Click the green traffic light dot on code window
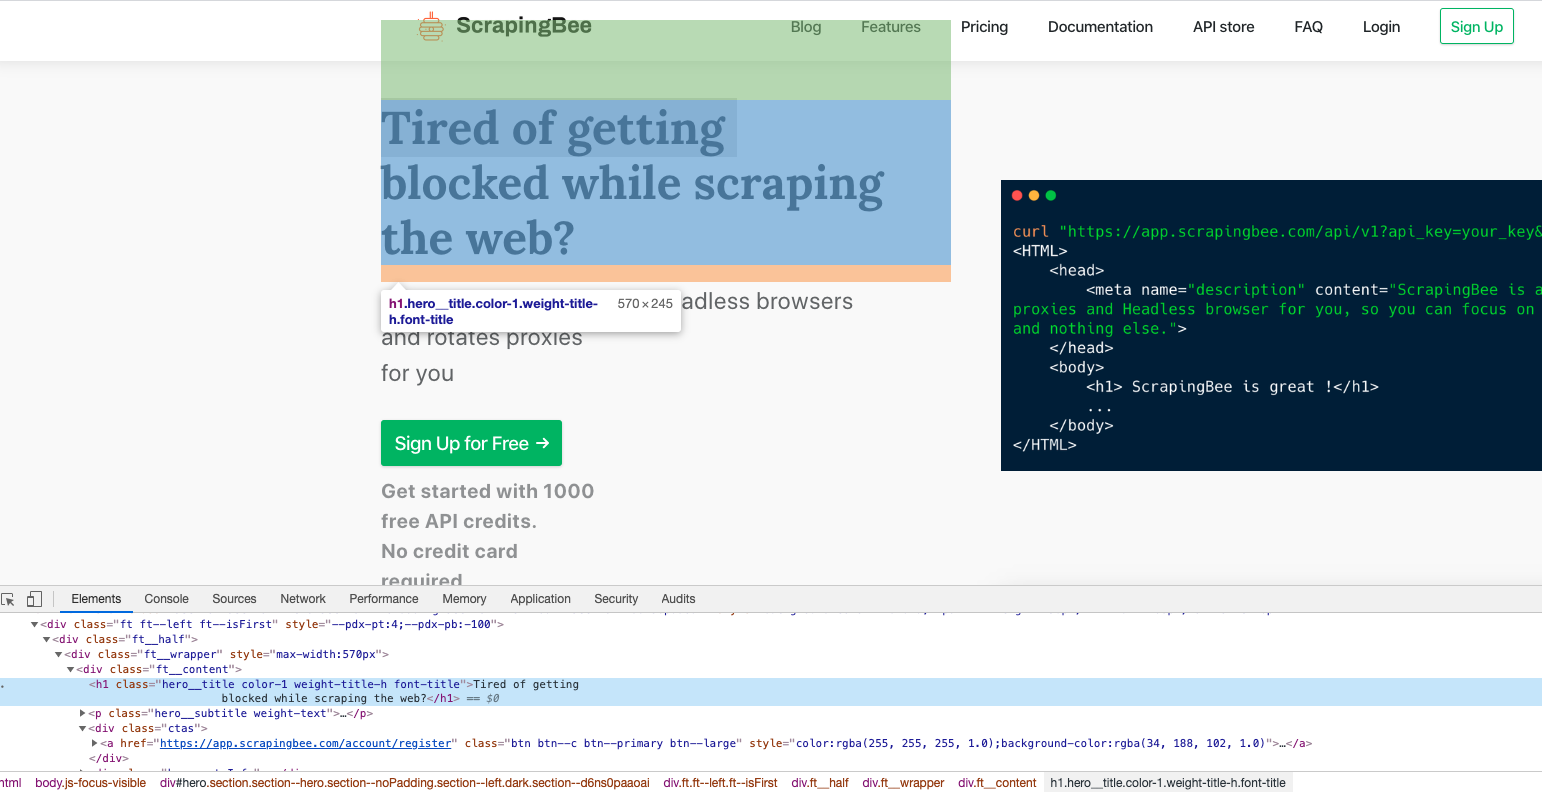Screen dimensions: 1542x792 [x=1050, y=195]
